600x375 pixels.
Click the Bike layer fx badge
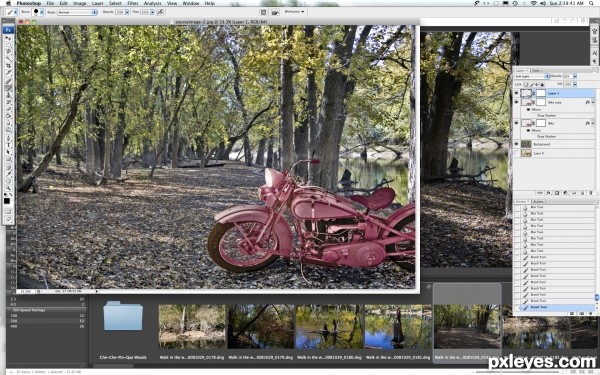point(587,123)
